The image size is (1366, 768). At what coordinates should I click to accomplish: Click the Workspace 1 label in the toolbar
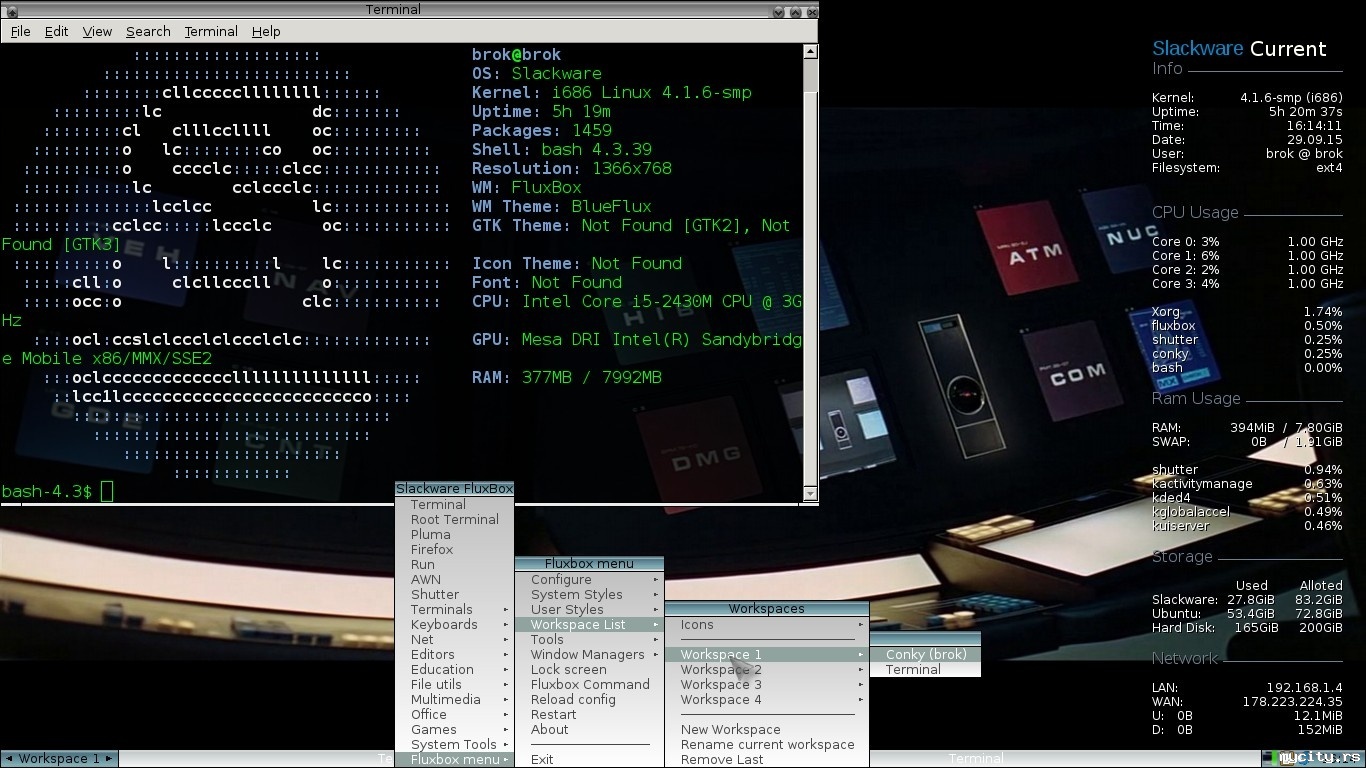pyautogui.click(x=59, y=759)
